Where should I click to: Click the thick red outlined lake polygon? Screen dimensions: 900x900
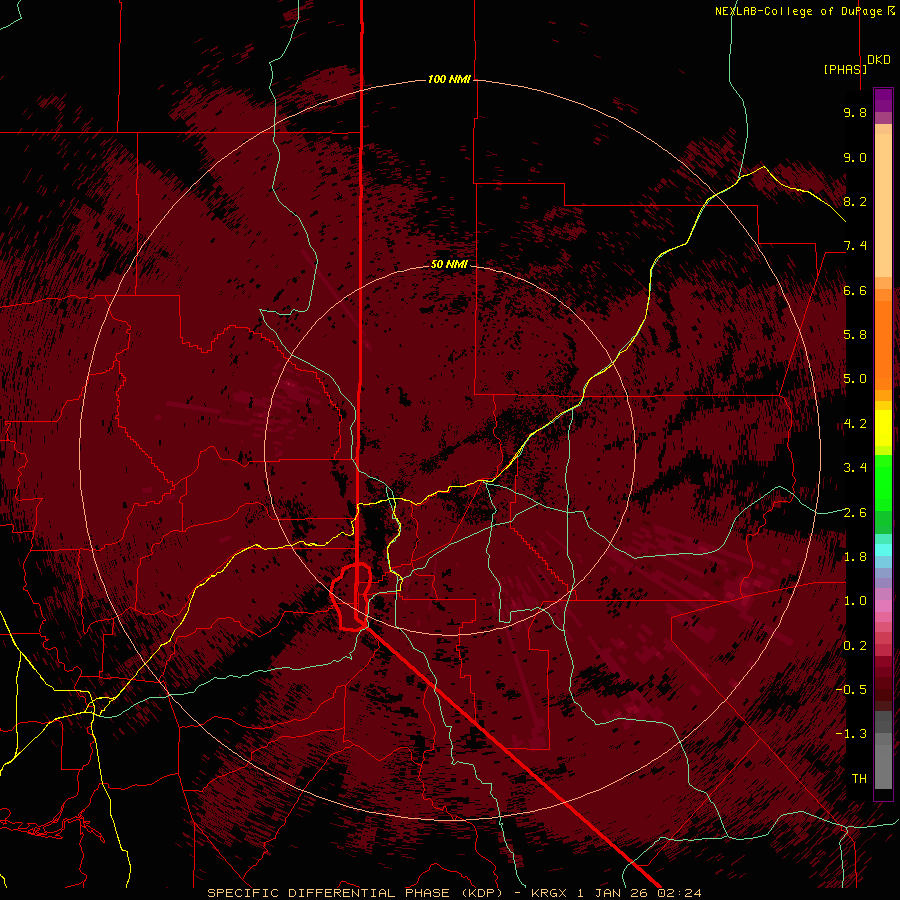coord(351,597)
